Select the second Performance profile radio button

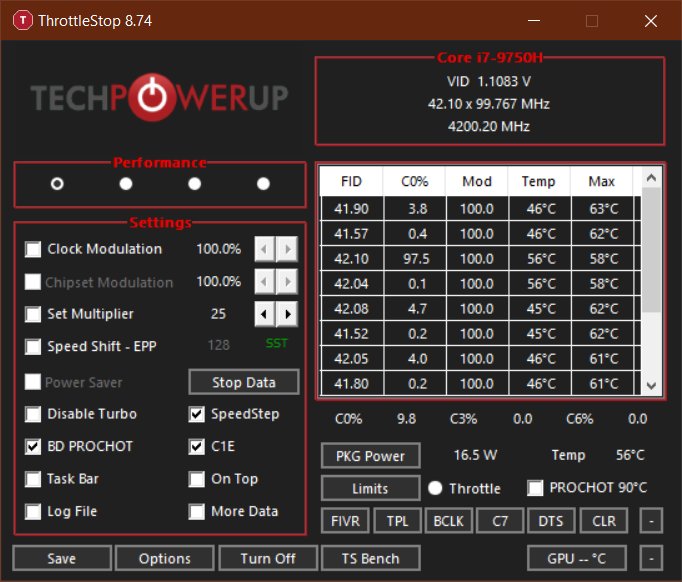click(x=126, y=184)
